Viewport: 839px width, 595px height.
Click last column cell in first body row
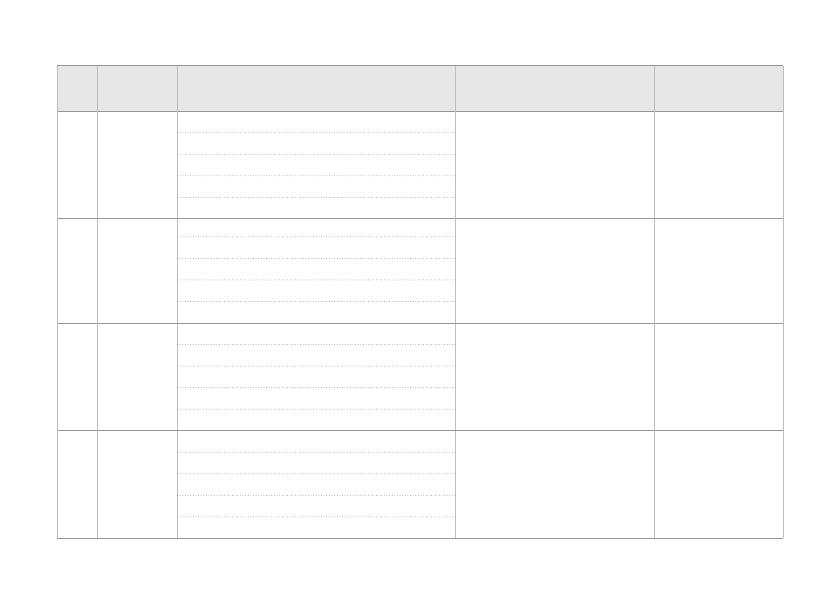point(719,165)
